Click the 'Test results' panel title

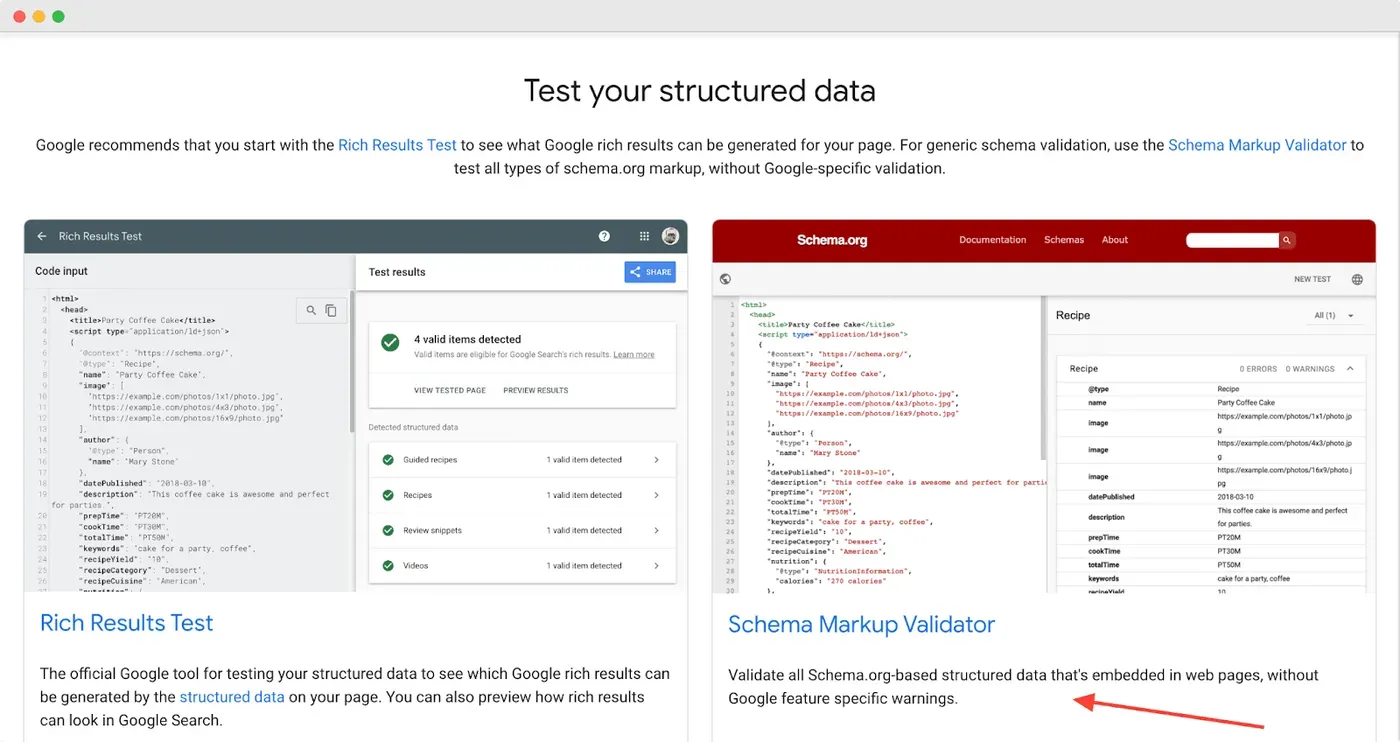[397, 272]
